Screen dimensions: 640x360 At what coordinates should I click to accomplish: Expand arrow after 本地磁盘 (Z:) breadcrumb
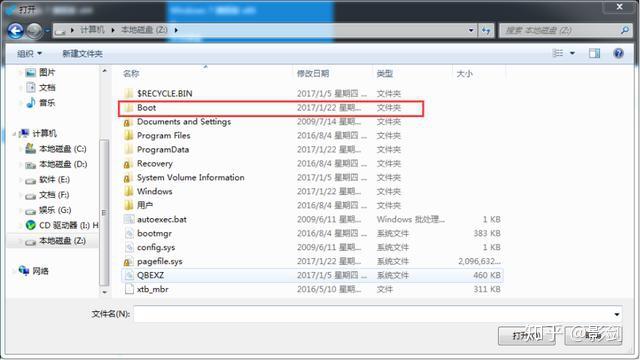click(176, 30)
